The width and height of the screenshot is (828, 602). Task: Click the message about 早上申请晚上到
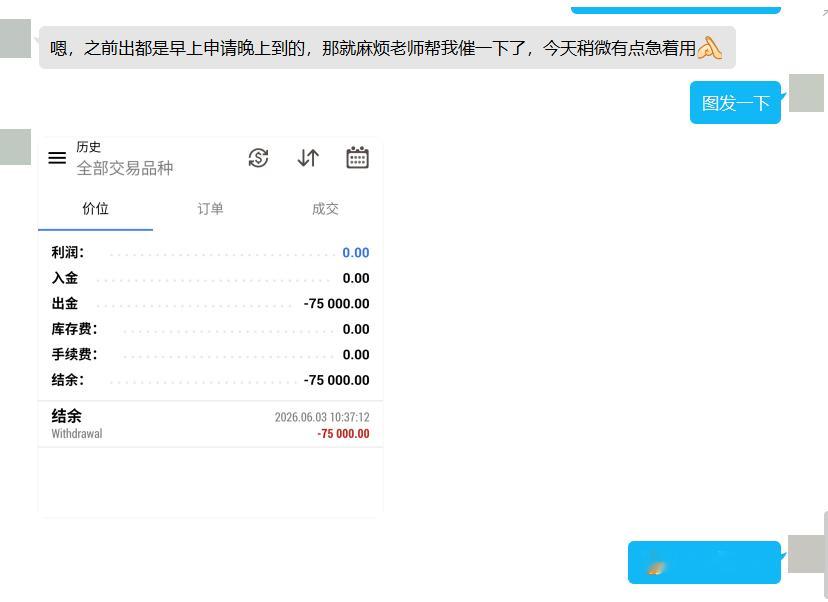pos(387,48)
